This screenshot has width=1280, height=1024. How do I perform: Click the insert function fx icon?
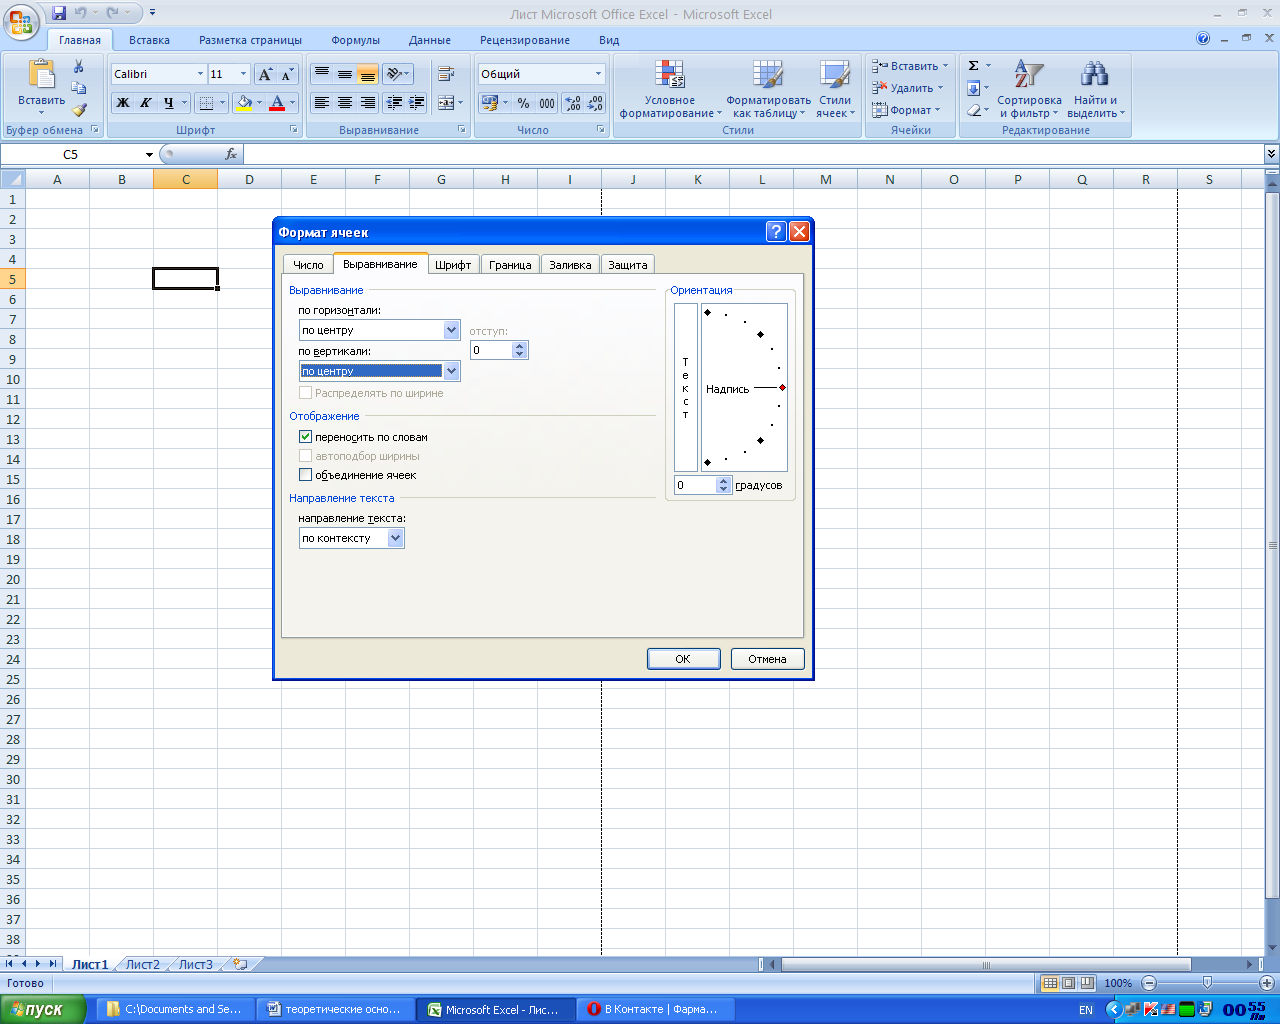(231, 154)
